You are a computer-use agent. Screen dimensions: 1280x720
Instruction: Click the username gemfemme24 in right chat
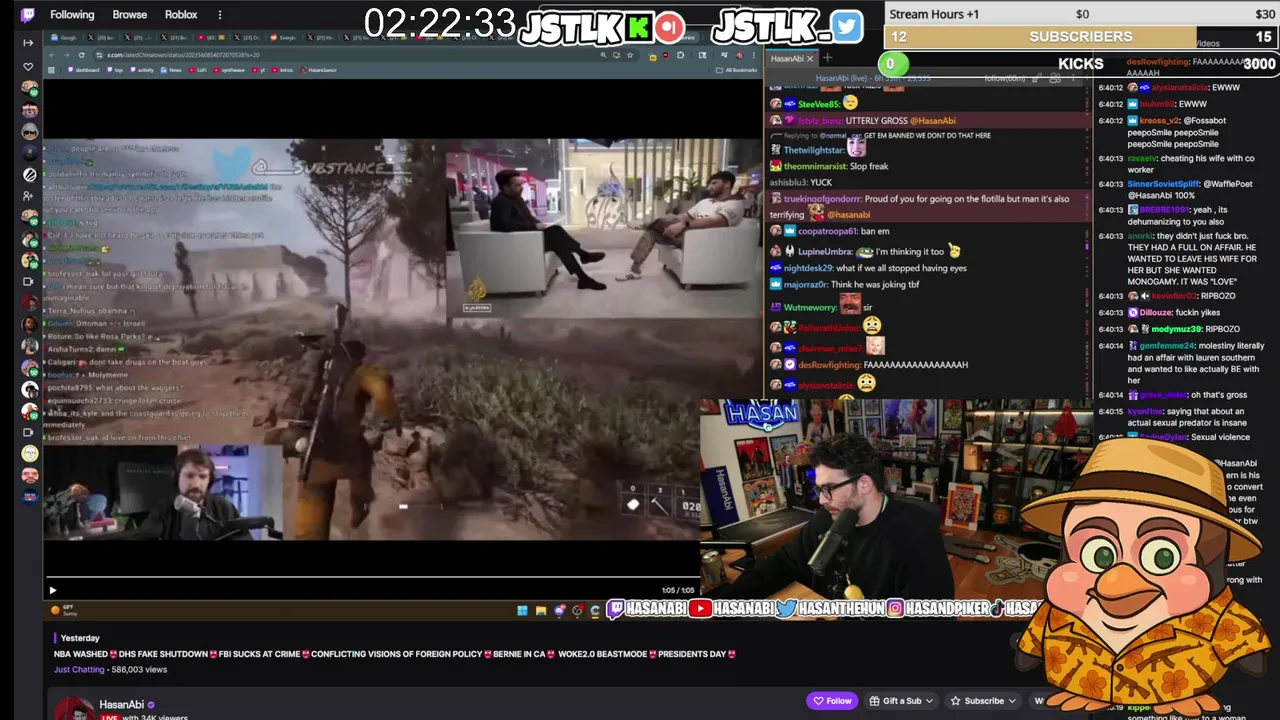pyautogui.click(x=1167, y=346)
